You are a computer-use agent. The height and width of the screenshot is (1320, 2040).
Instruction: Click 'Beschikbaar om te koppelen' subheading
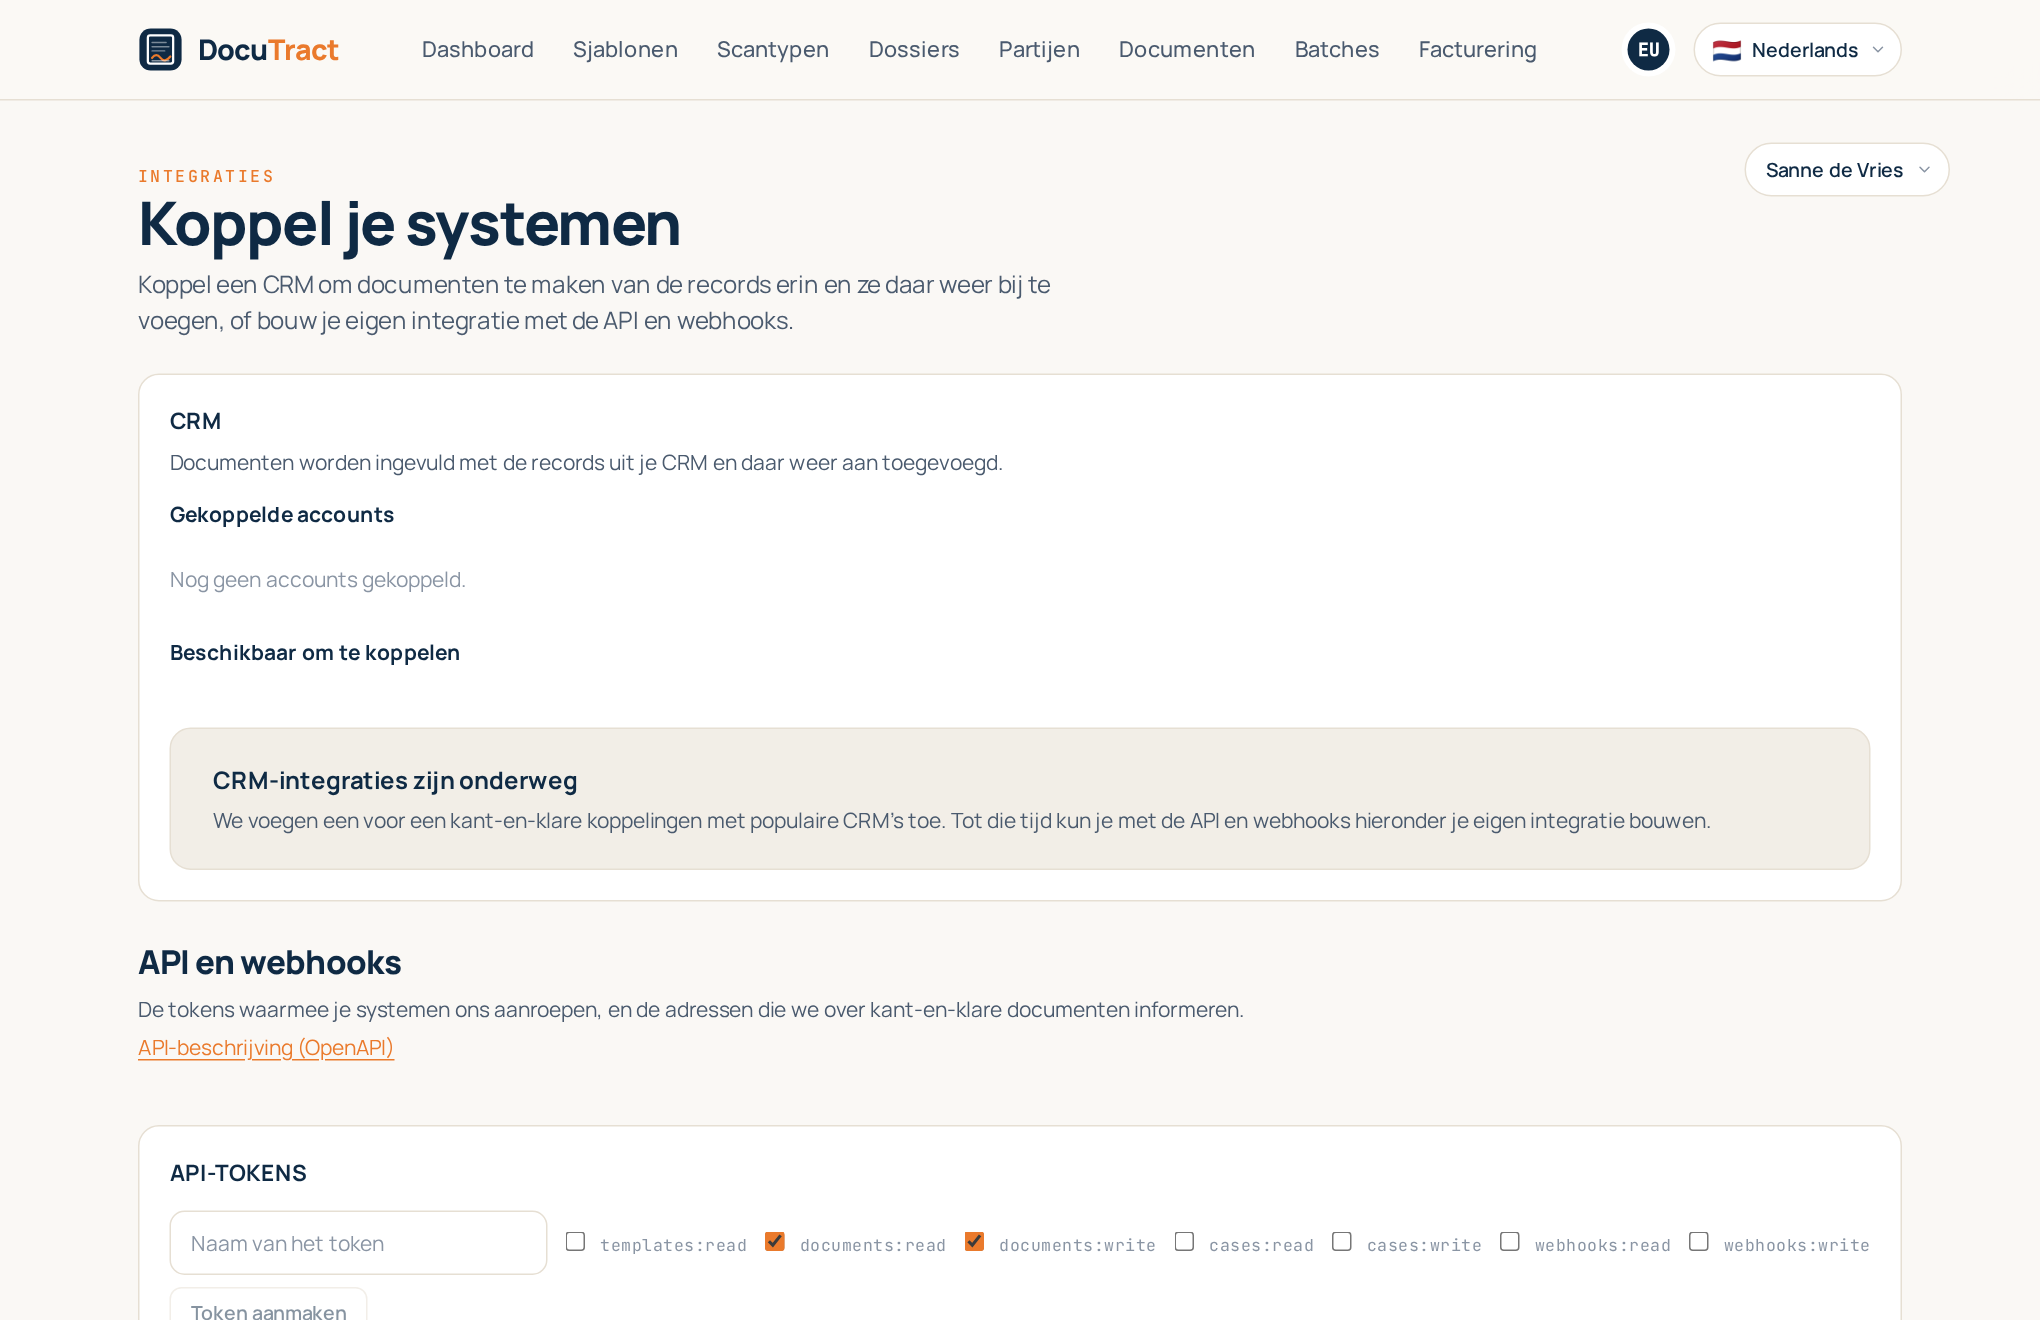315,653
